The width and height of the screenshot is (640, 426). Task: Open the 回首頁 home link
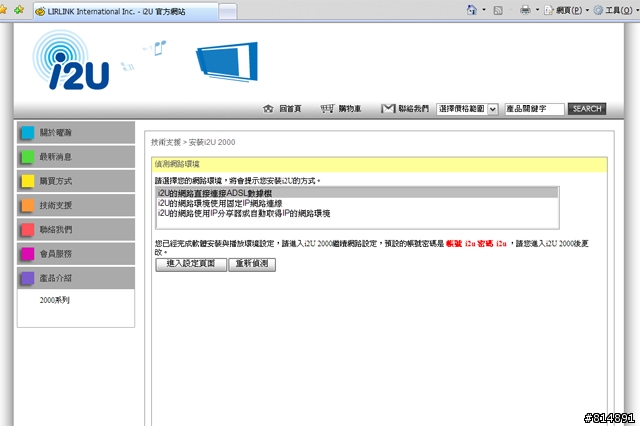click(x=290, y=109)
